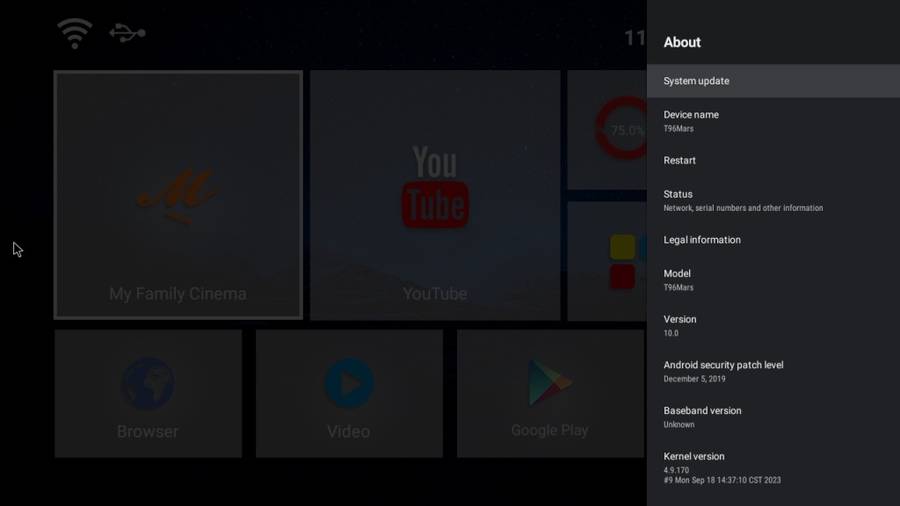This screenshot has height=506, width=900.
Task: Launch the Google Play store icon
Action: [x=549, y=384]
